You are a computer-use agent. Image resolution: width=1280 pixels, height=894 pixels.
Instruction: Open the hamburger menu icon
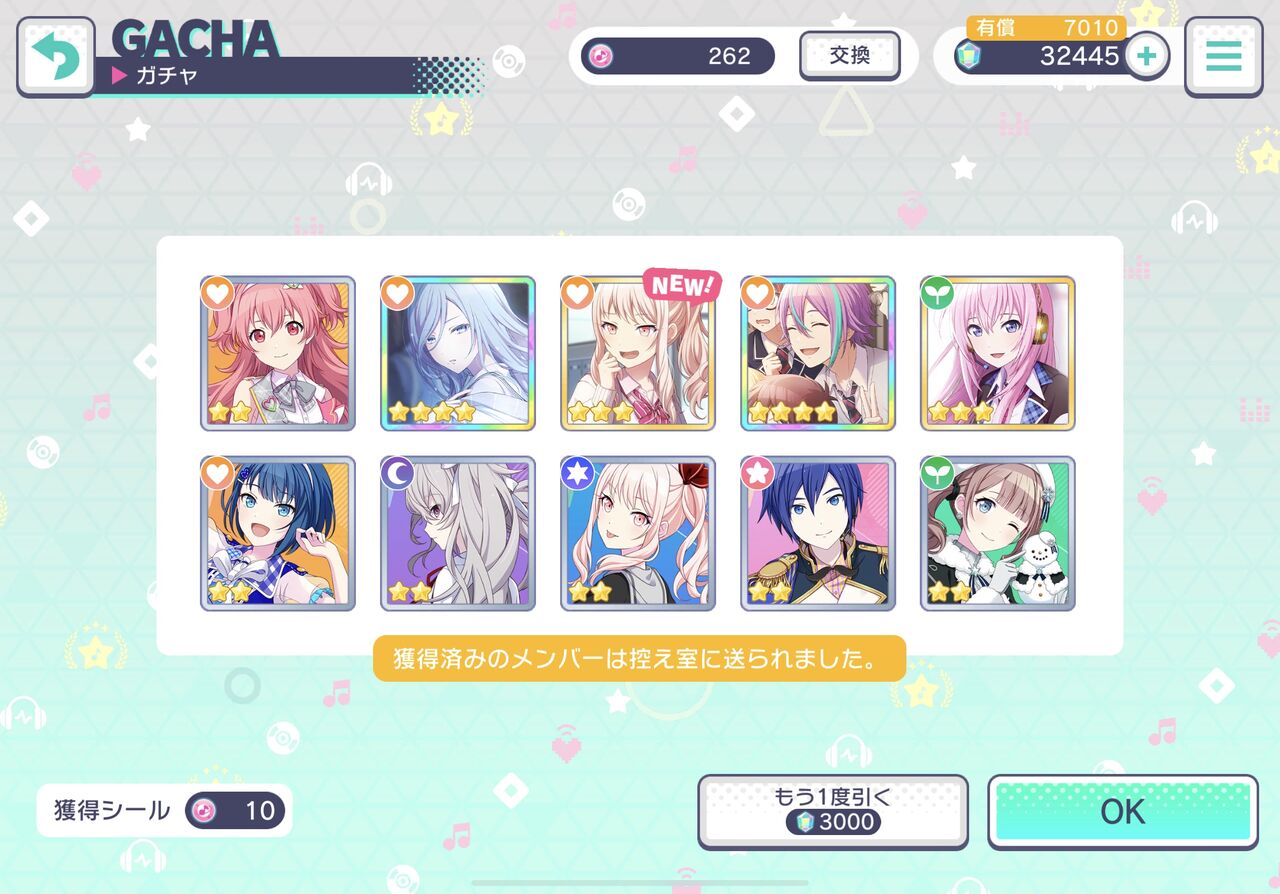1223,56
